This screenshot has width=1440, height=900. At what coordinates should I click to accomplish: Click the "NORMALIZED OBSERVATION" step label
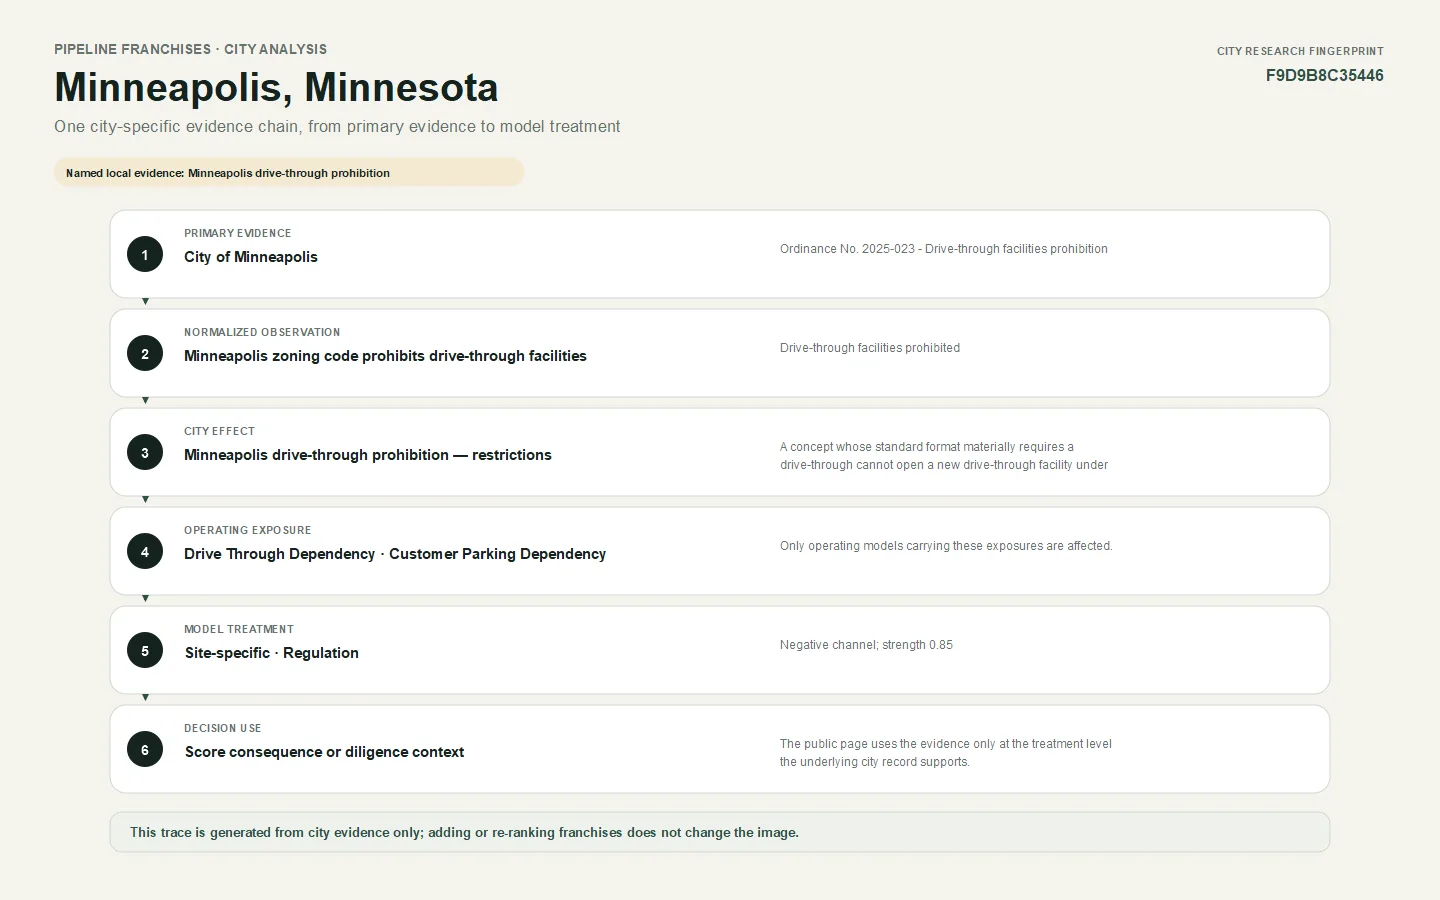point(262,332)
